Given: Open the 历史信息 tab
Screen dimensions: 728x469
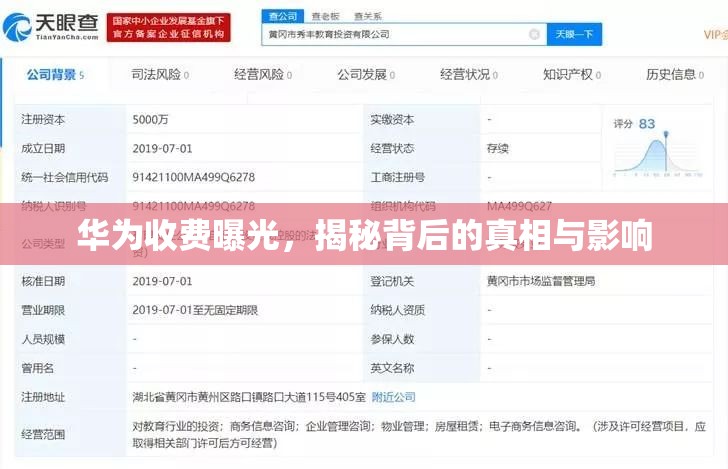Looking at the screenshot, I should (675, 74).
